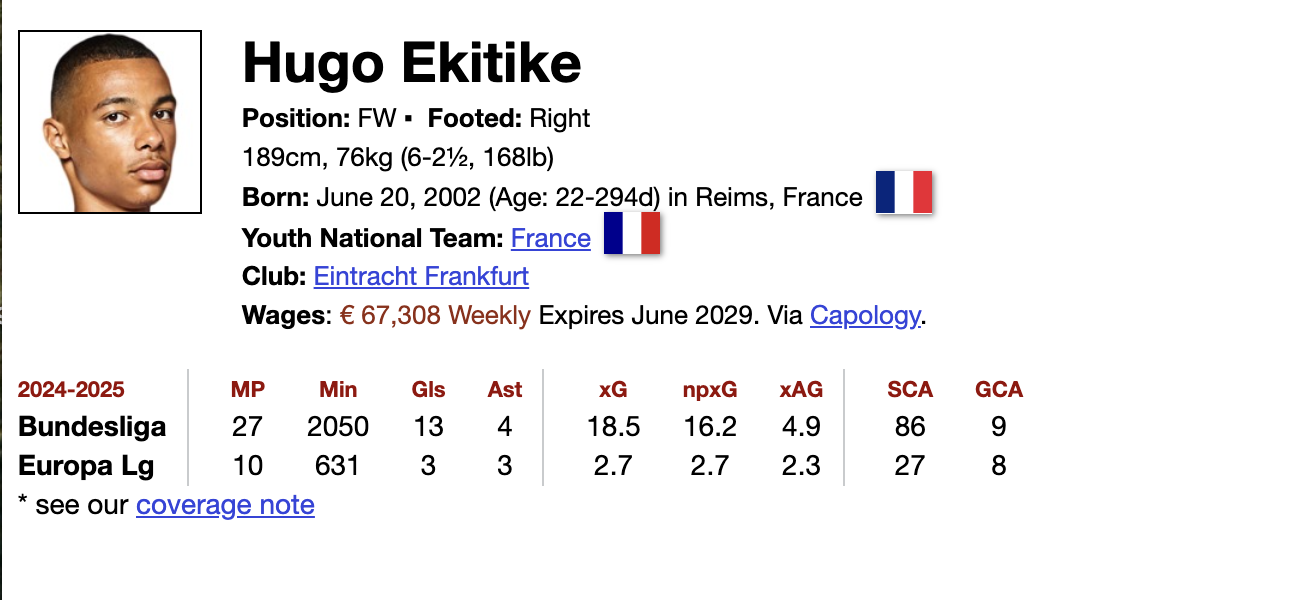Click the xAG column header
The width and height of the screenshot is (1292, 600).
801,390
